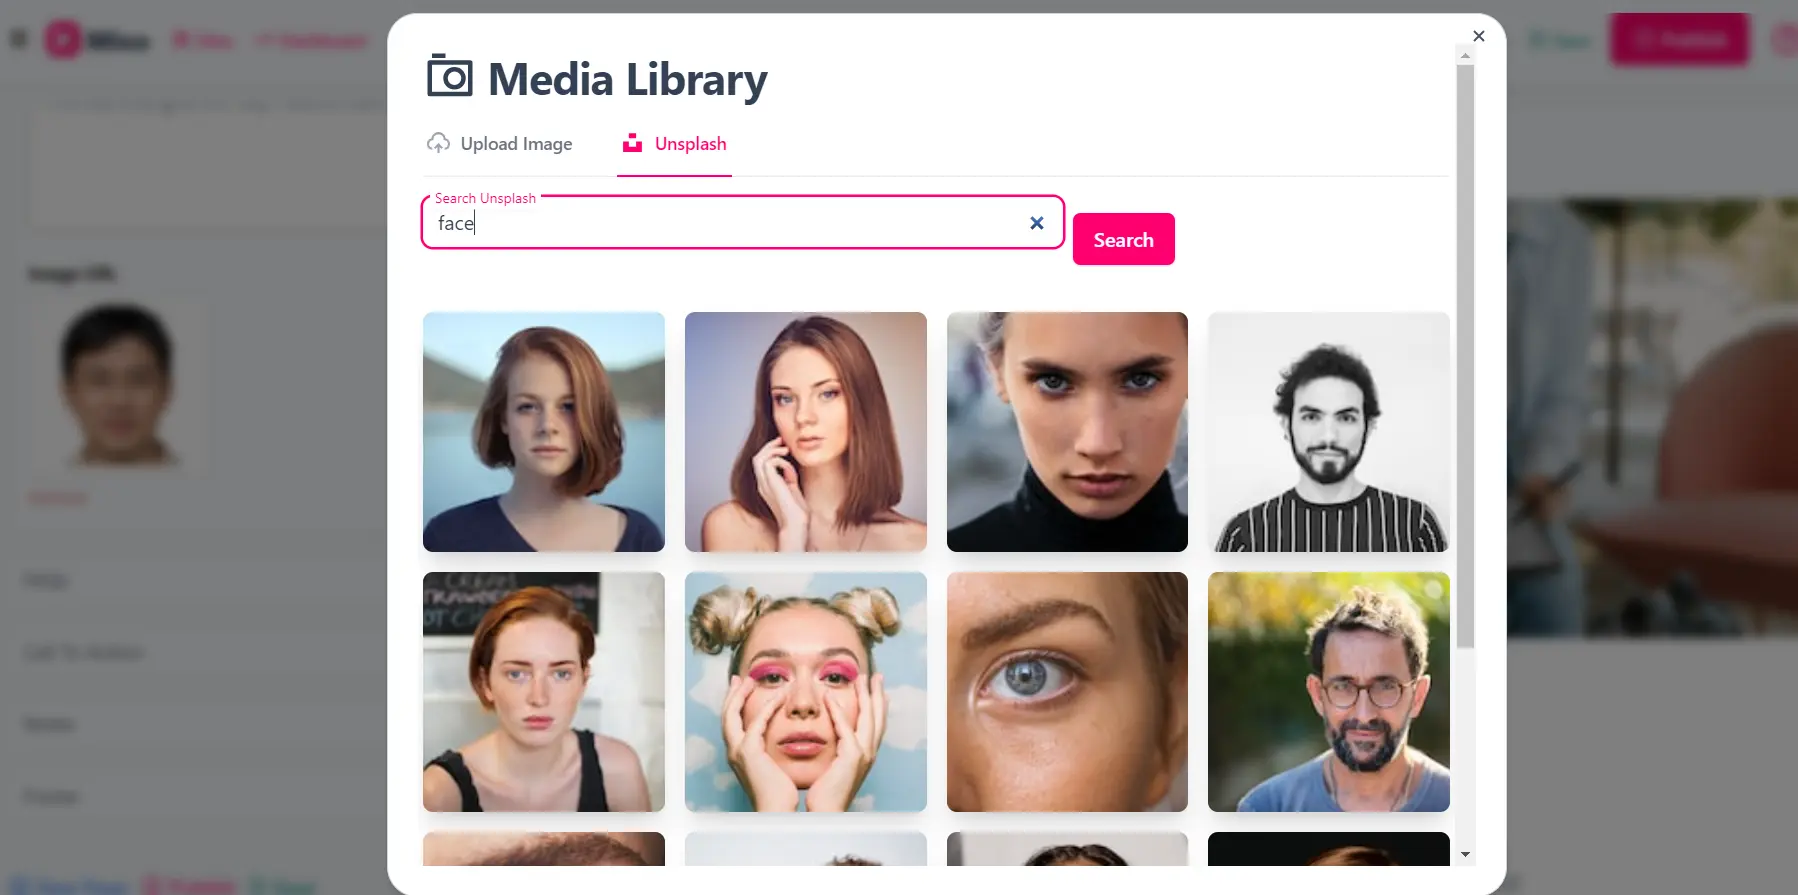Choose woman with pink eyeshadow photo

[806, 692]
